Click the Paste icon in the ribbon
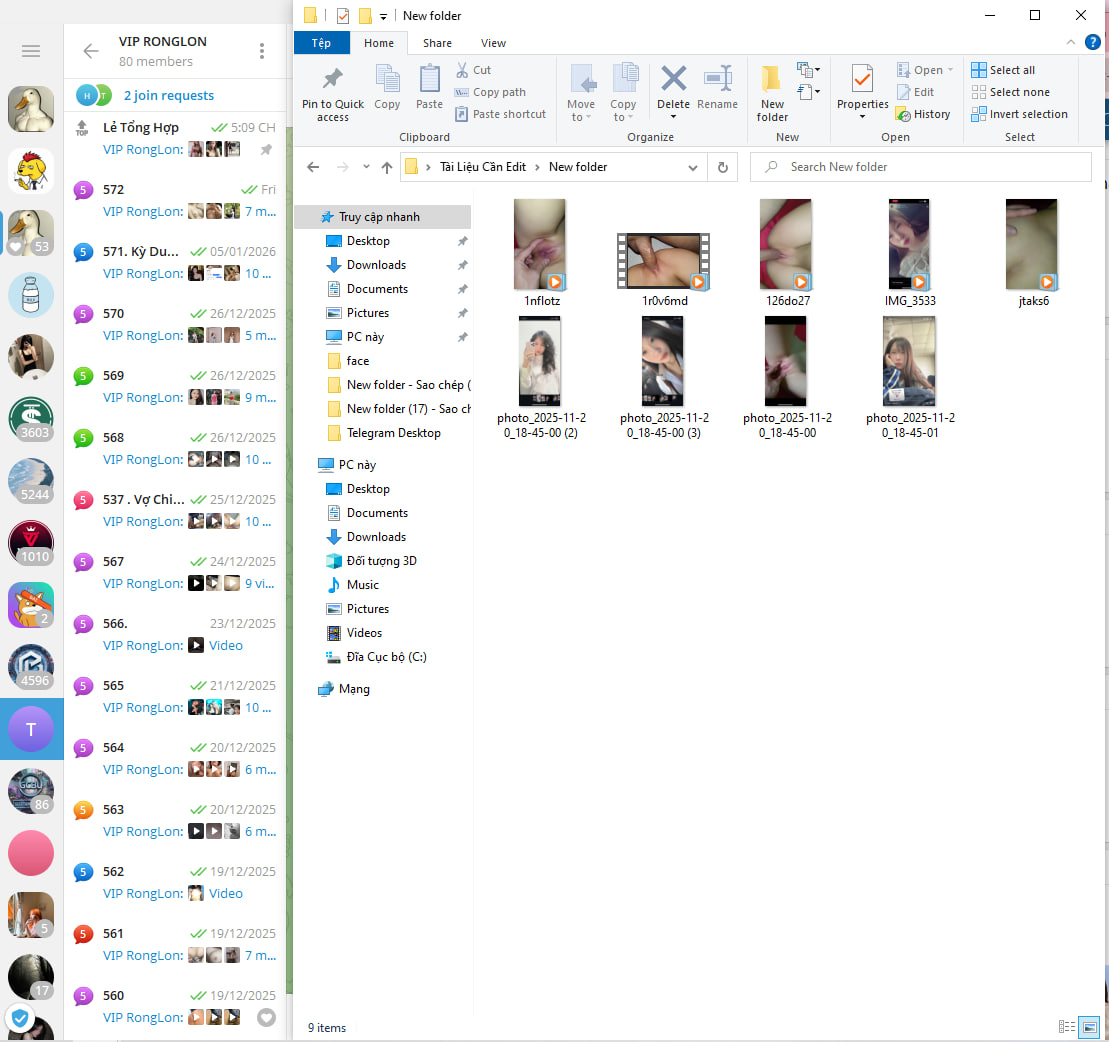The image size is (1109, 1042). (429, 80)
